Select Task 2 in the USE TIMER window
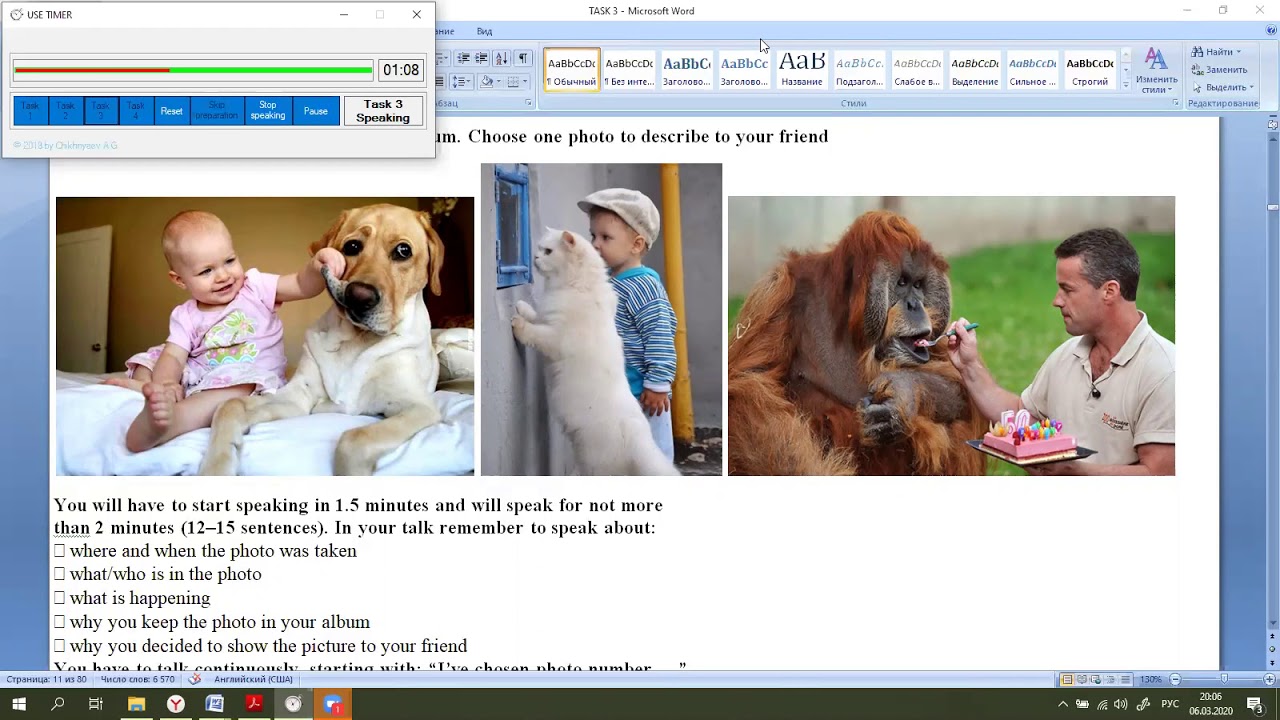The width and height of the screenshot is (1280, 720). pyautogui.click(x=66, y=110)
